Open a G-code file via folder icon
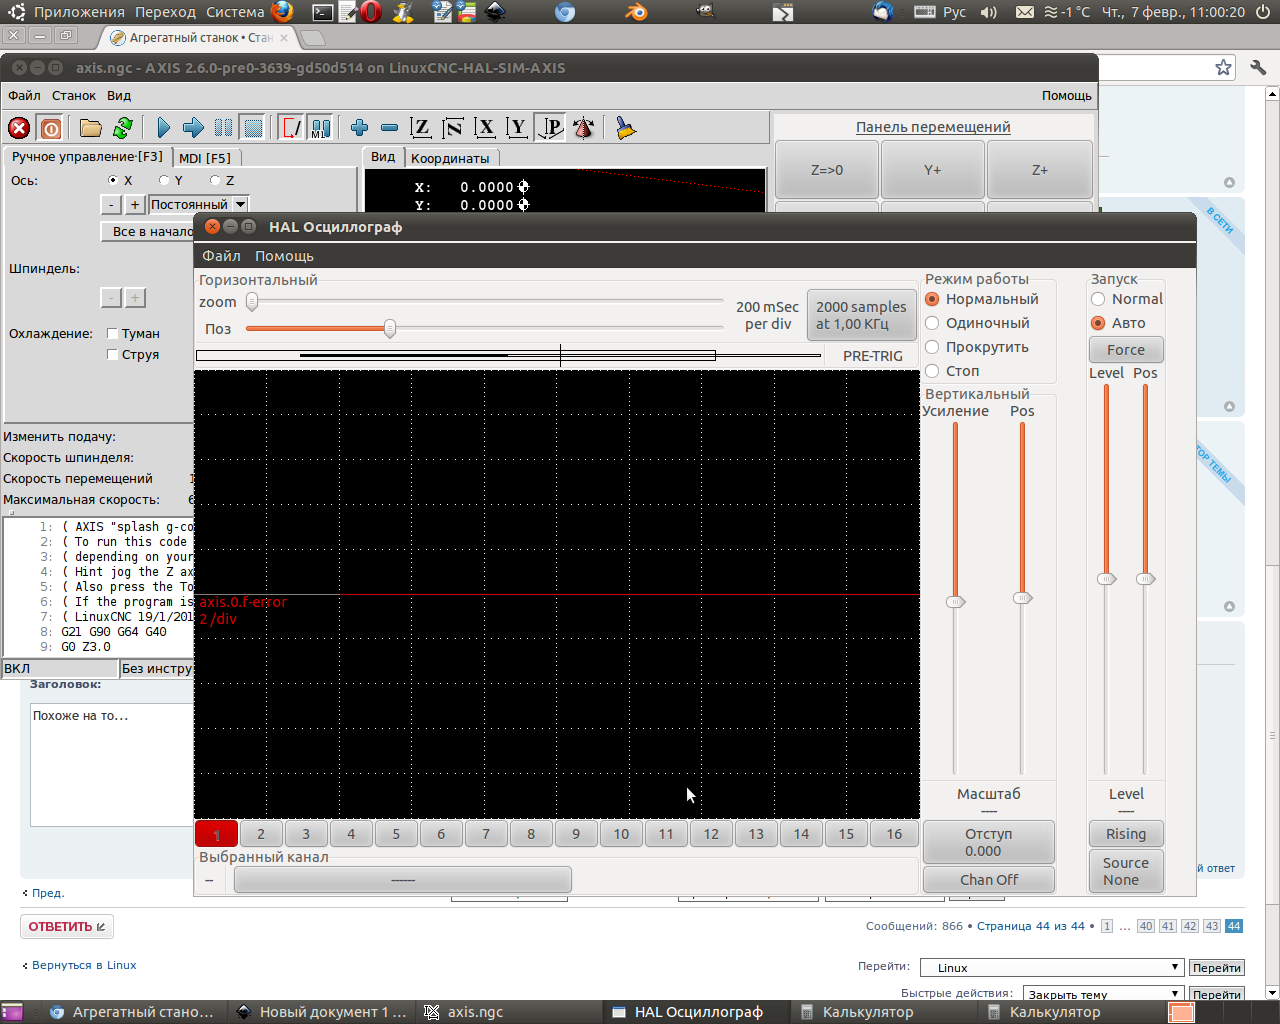This screenshot has width=1280, height=1024. pos(91,128)
